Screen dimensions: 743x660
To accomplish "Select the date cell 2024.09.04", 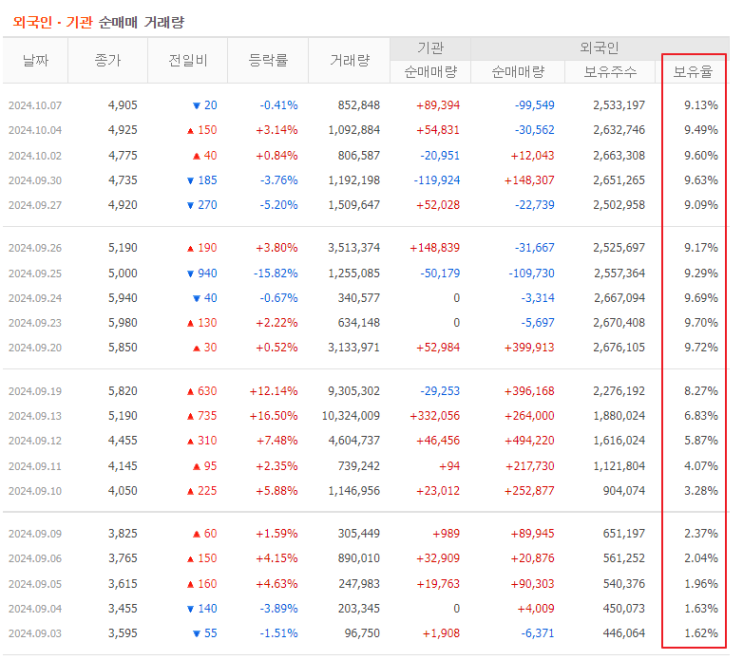I will click(x=35, y=608).
